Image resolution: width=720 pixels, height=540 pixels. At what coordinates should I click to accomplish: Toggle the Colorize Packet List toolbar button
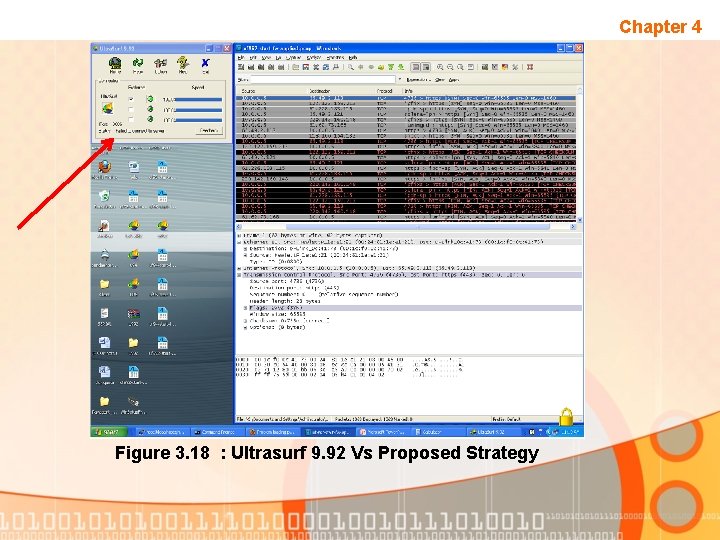415,67
